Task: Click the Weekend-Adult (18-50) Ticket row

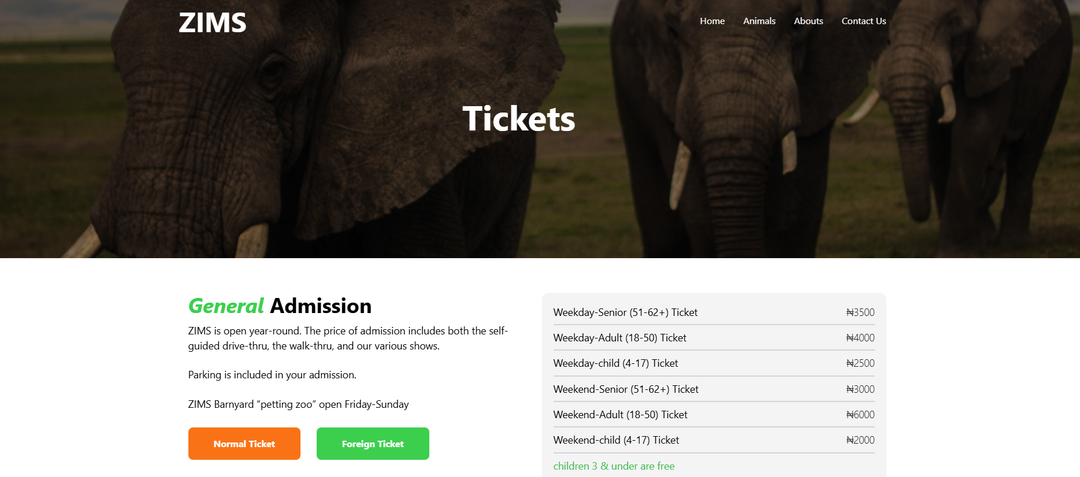Action: click(x=714, y=415)
